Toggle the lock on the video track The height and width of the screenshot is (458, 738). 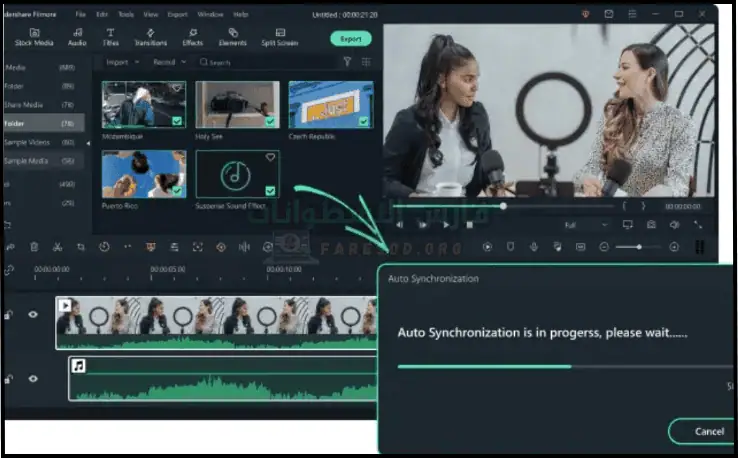point(9,315)
